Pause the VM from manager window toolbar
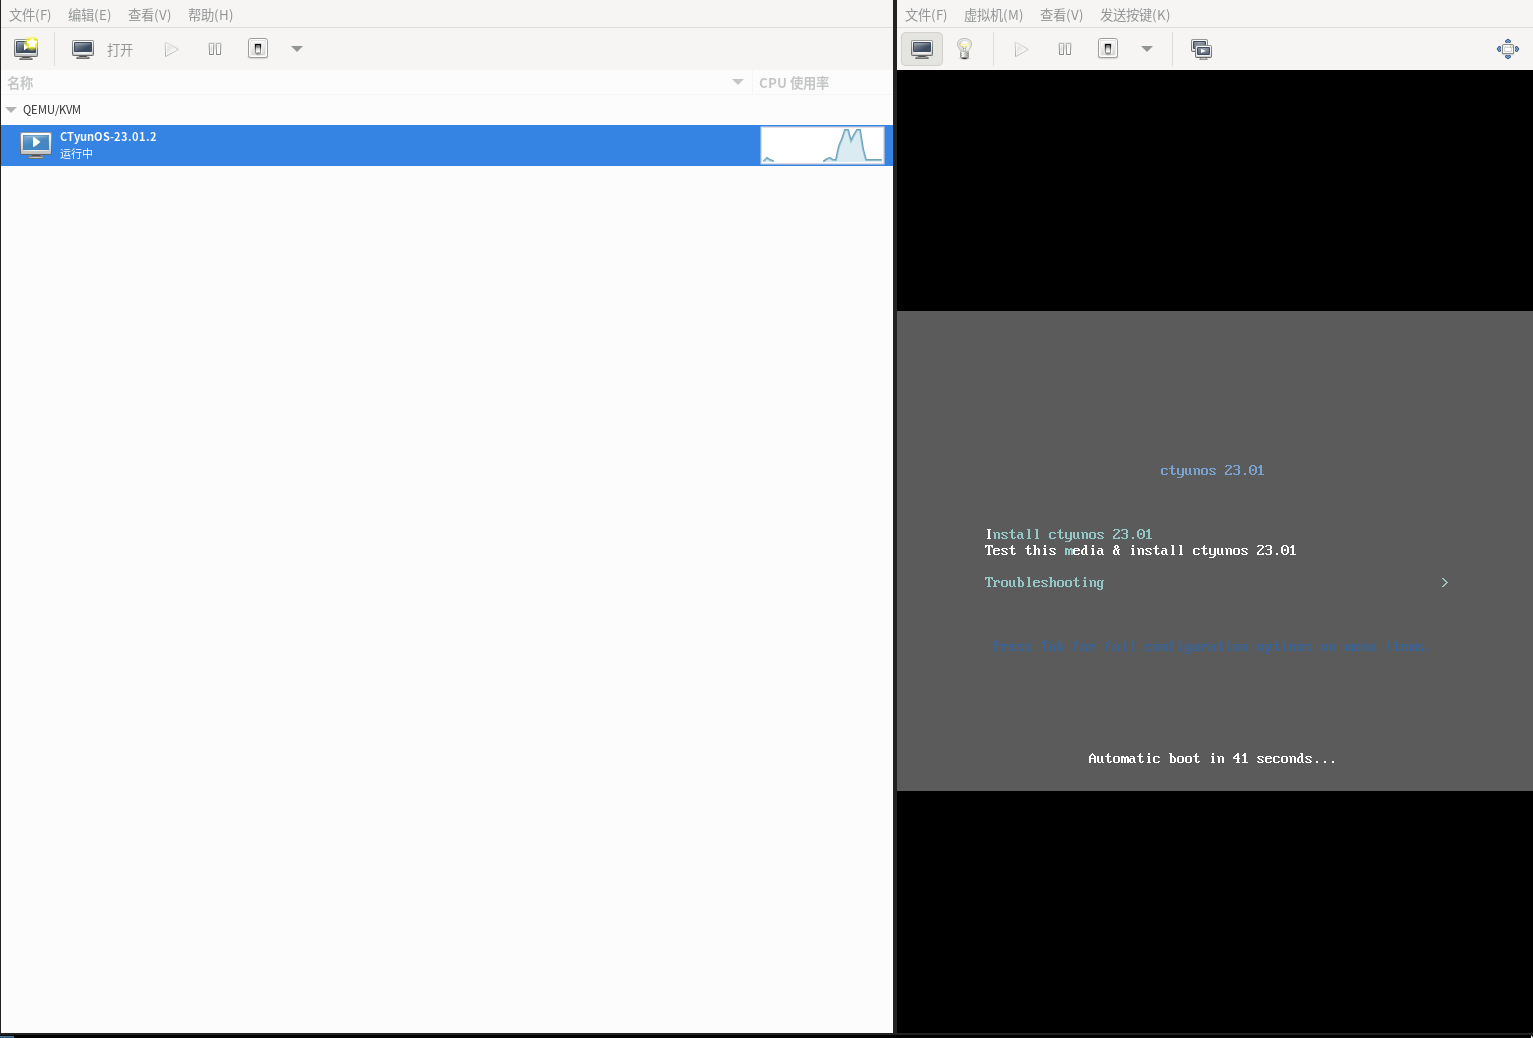 [x=215, y=49]
